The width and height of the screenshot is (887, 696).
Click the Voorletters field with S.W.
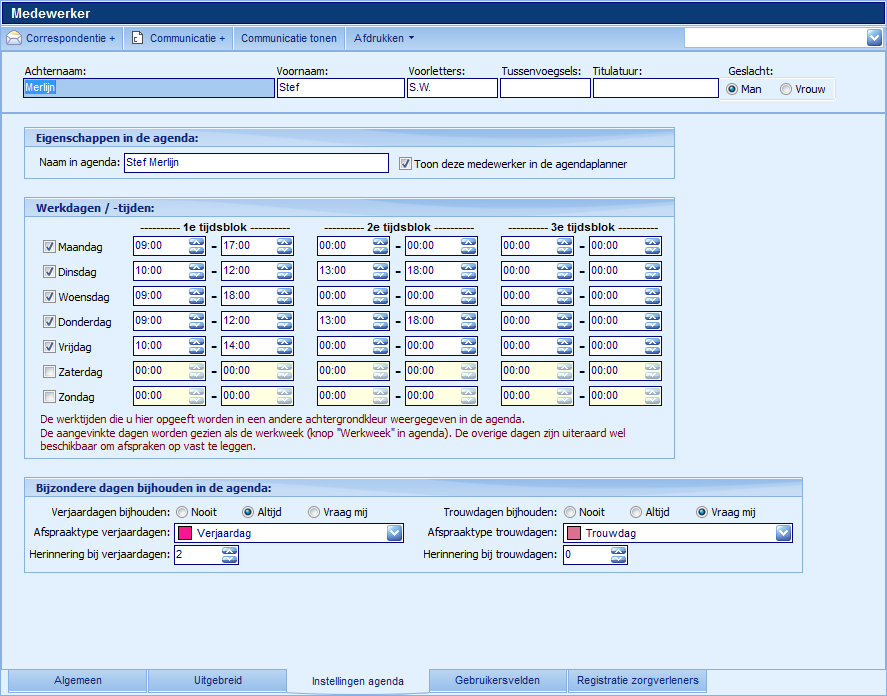tap(452, 88)
